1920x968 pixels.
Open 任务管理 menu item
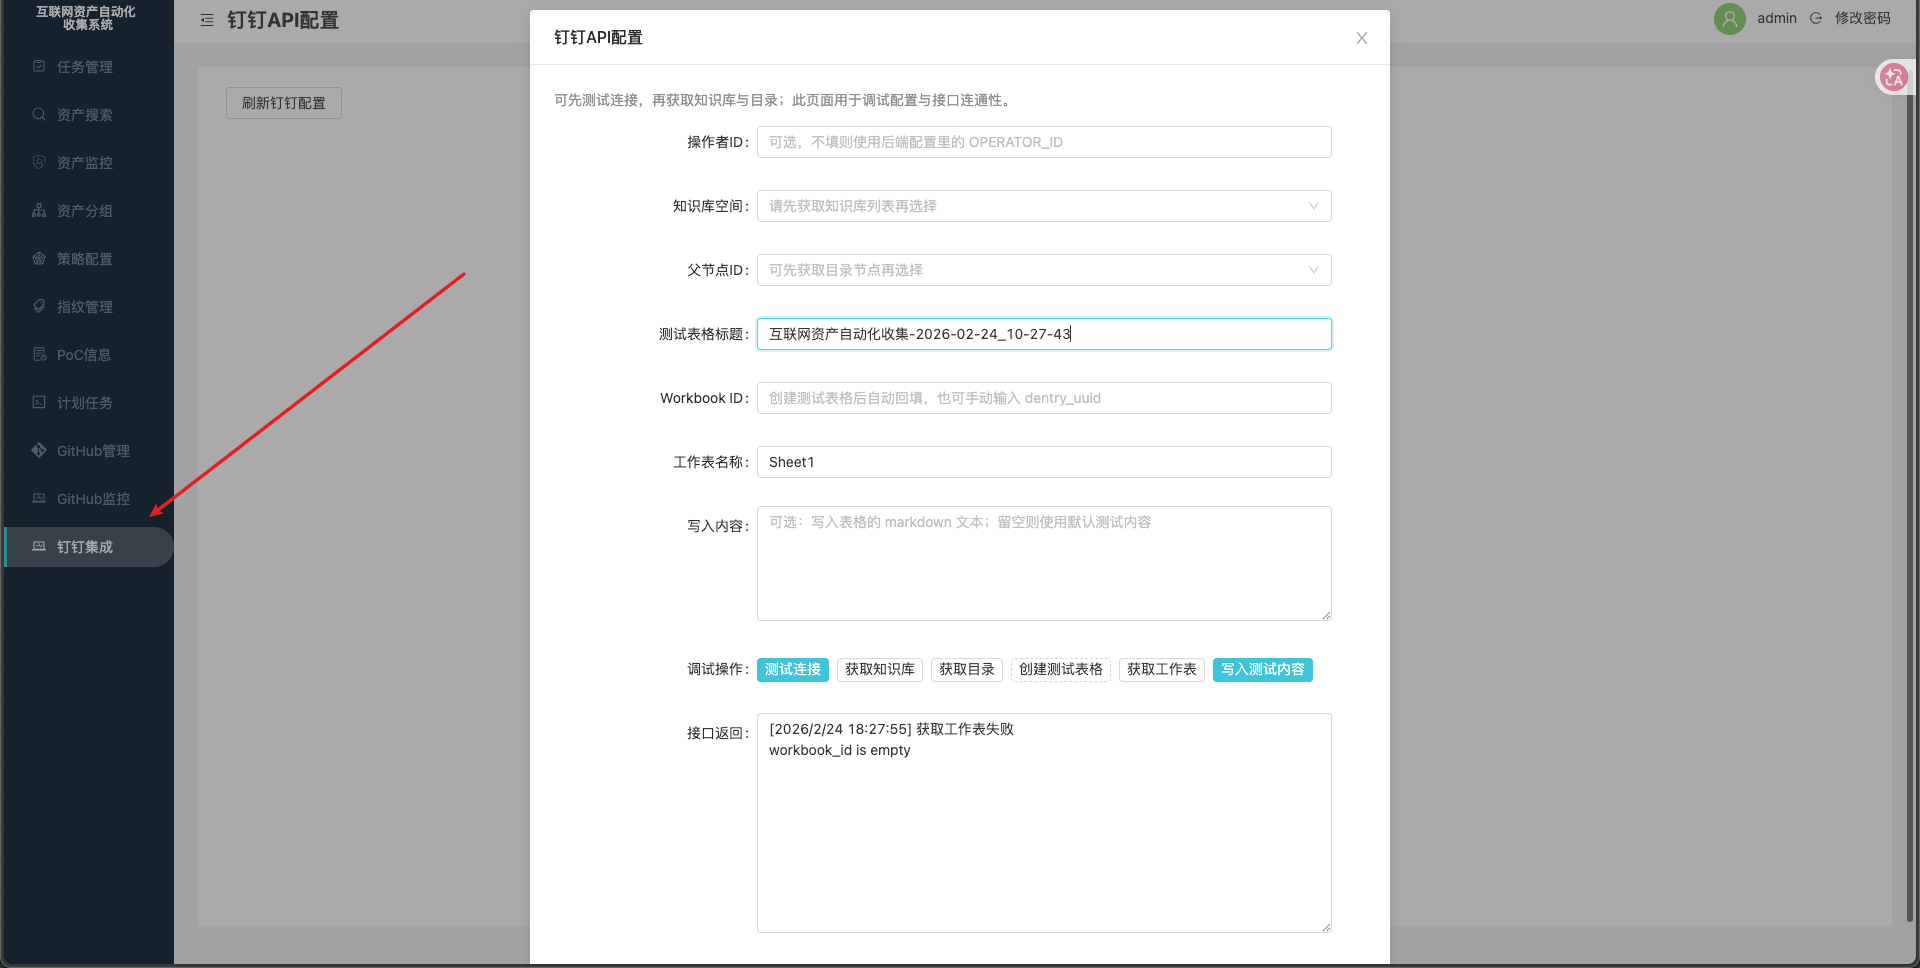coord(88,67)
